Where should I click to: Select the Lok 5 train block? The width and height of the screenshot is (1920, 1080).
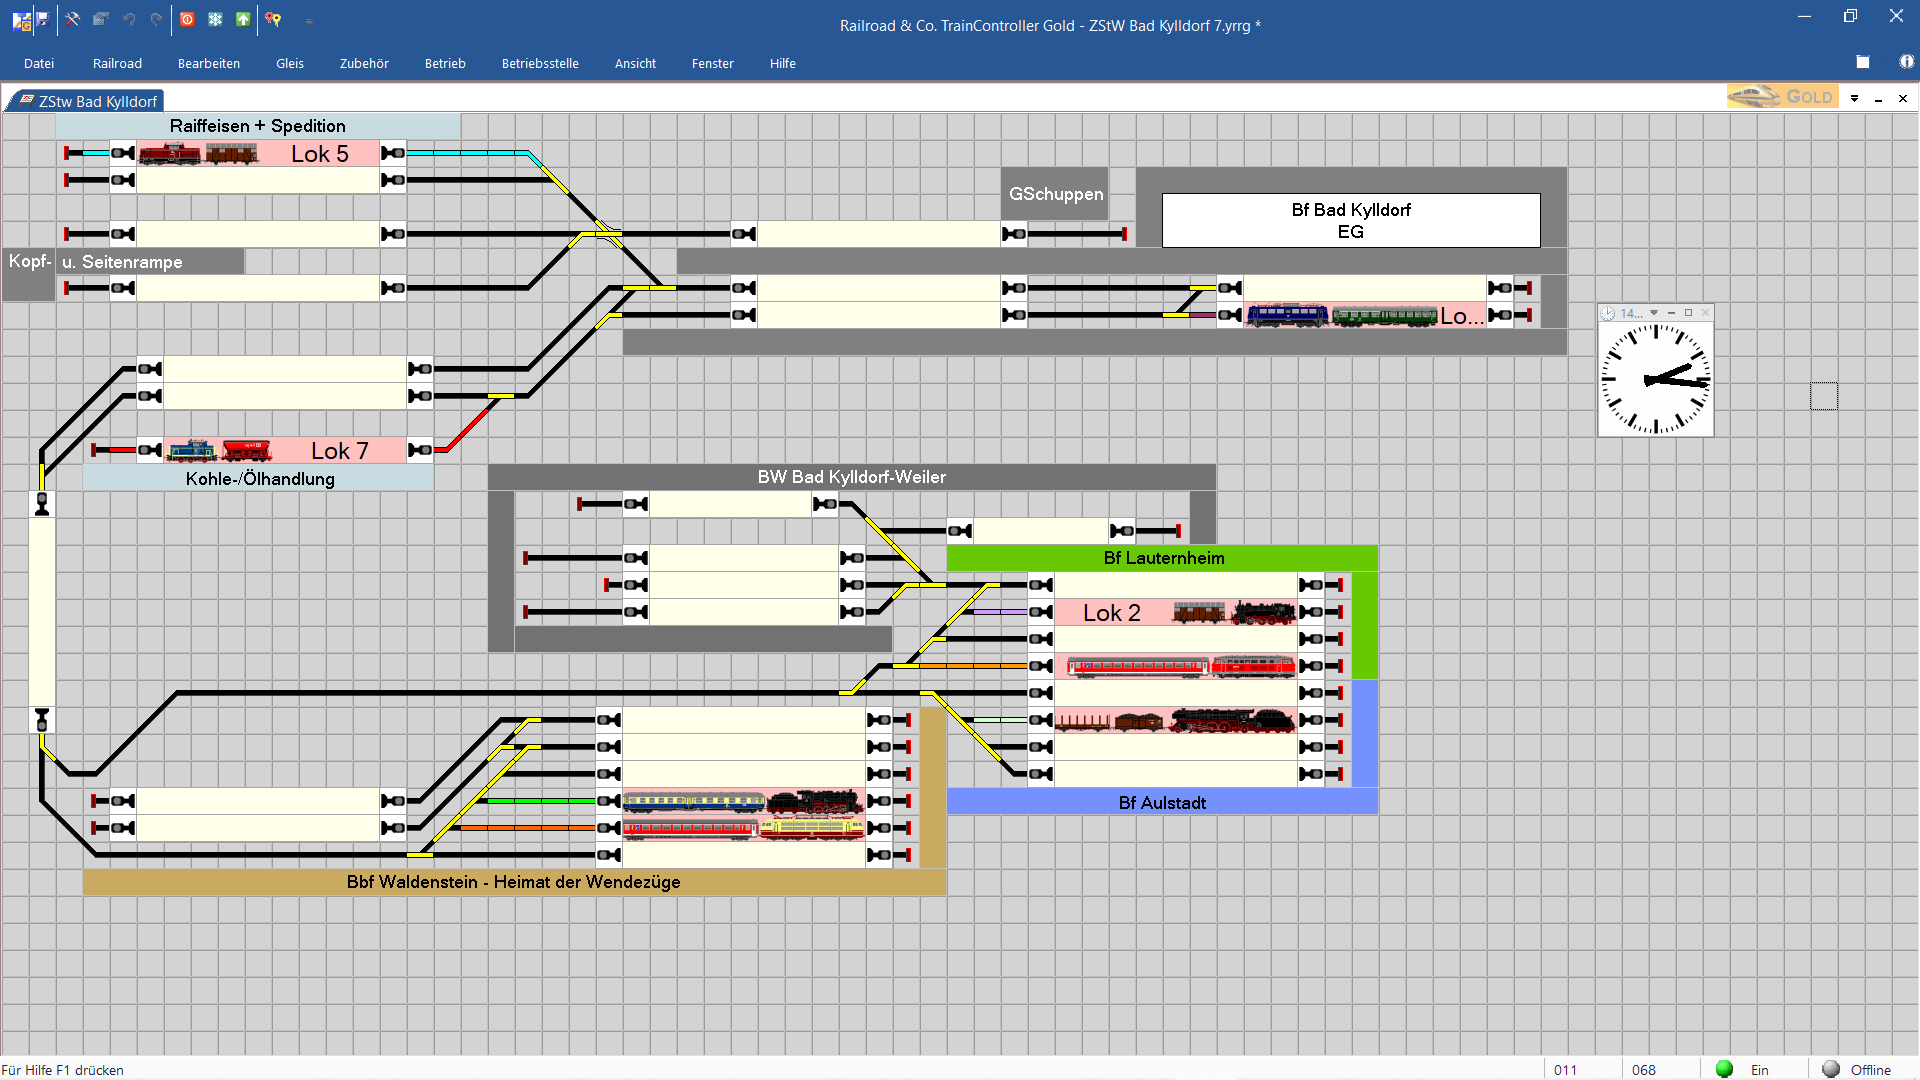258,154
